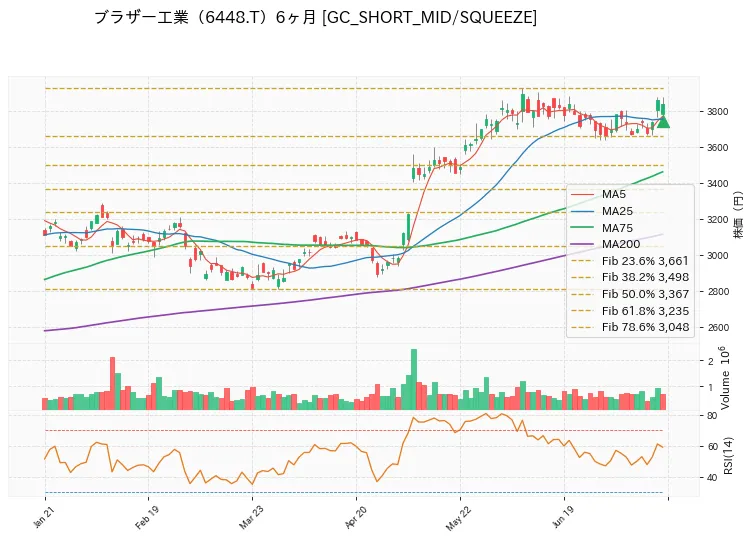This screenshot has height=540, width=752.
Task: Click the May 22 date axis label
Action: [x=458, y=518]
